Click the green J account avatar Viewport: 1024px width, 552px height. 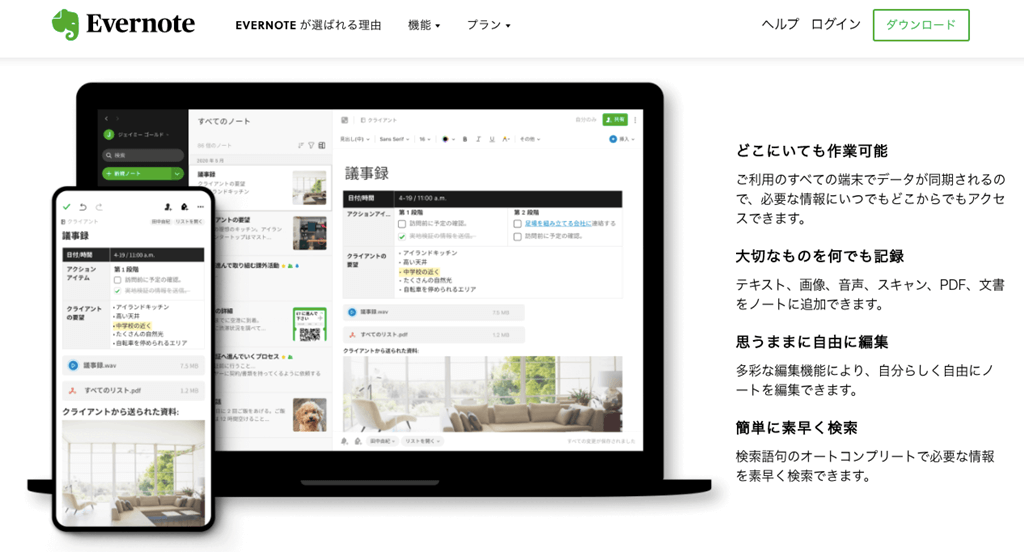click(x=109, y=135)
